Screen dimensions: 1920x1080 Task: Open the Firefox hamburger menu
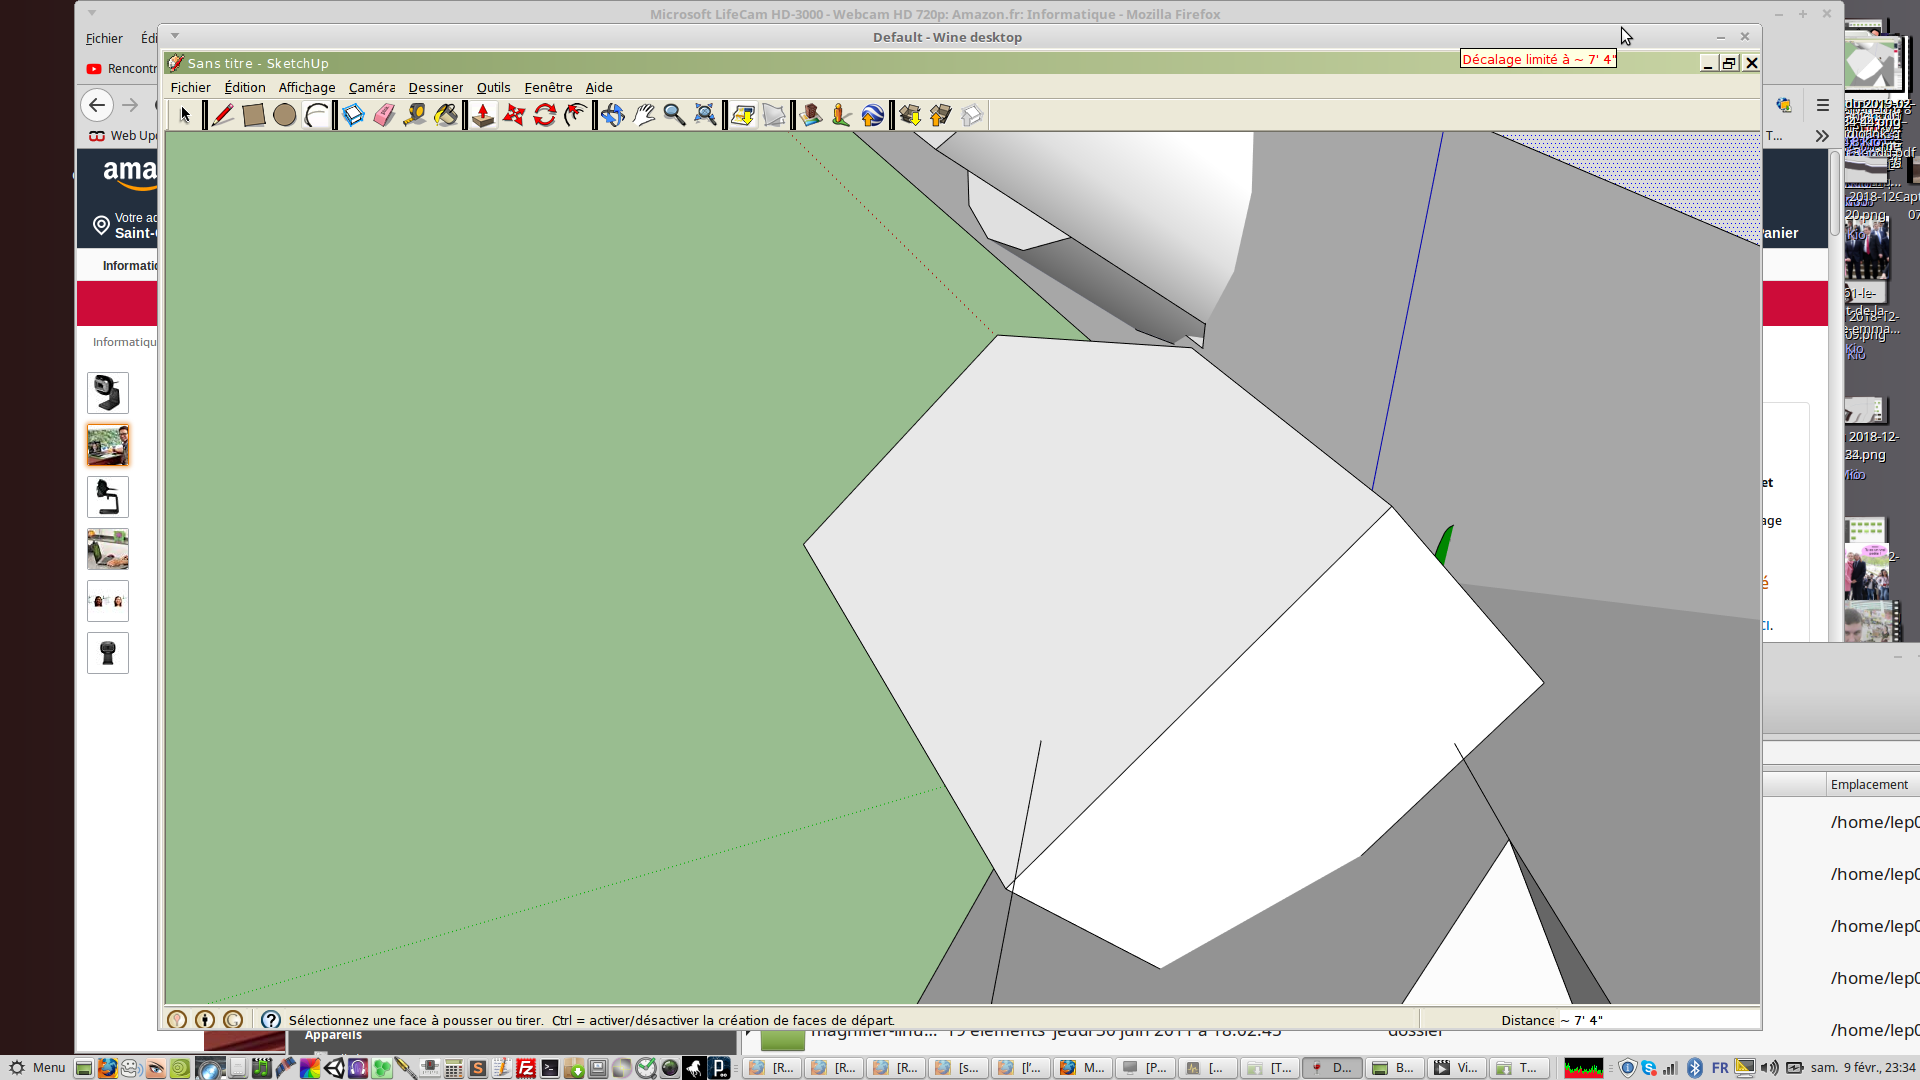pyautogui.click(x=1822, y=105)
